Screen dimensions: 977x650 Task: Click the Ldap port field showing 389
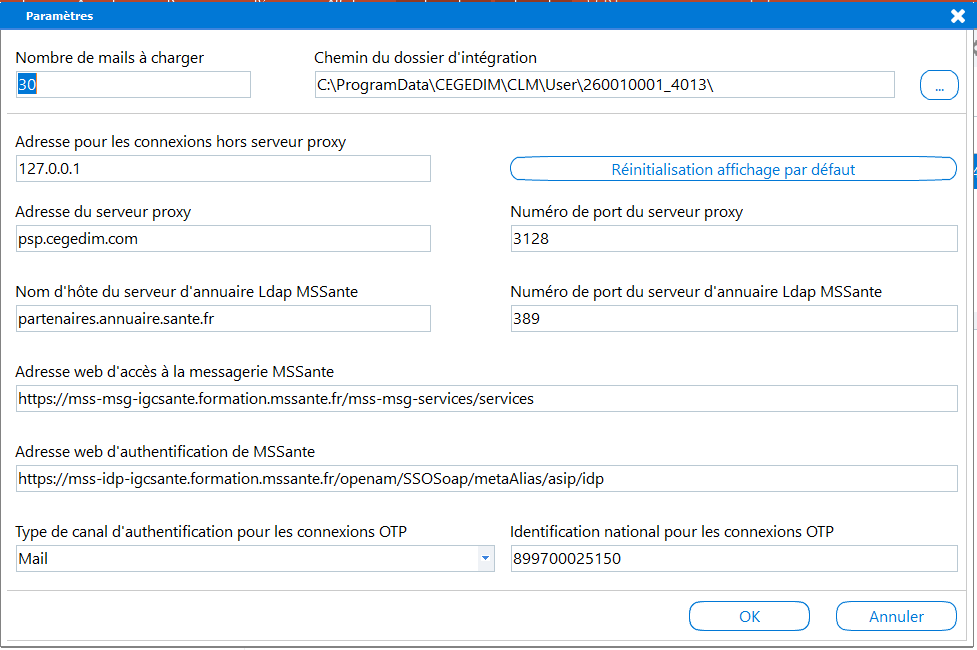tap(734, 318)
